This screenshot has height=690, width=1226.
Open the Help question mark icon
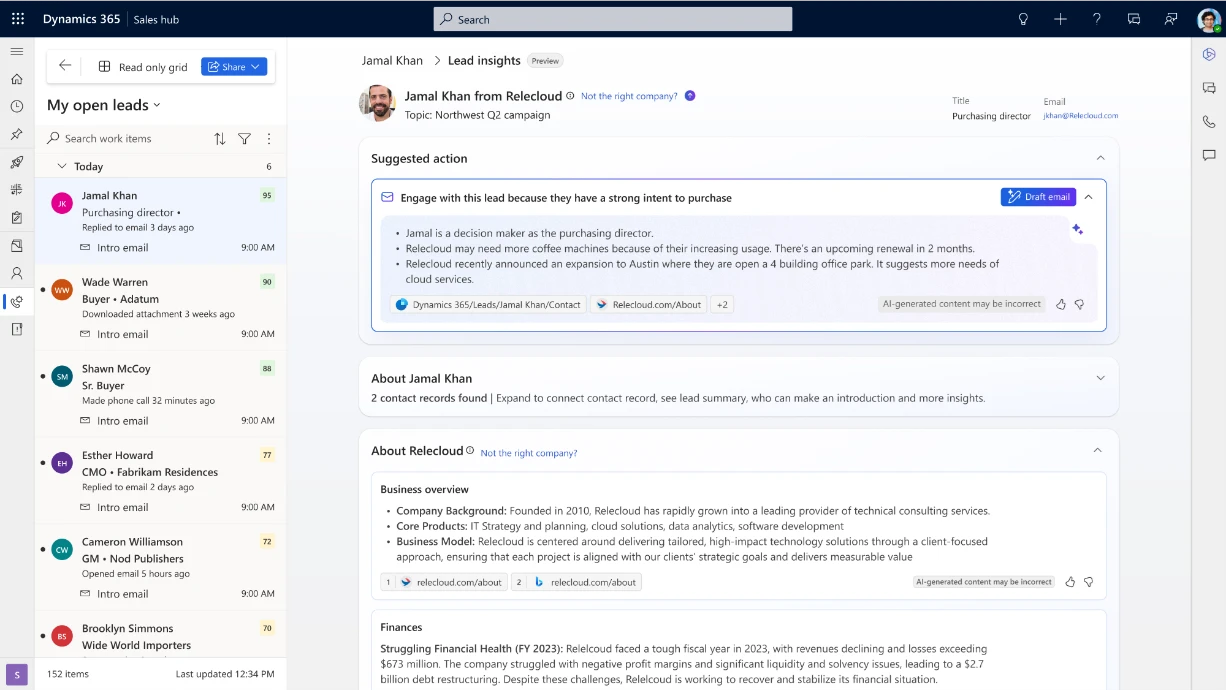1096,19
